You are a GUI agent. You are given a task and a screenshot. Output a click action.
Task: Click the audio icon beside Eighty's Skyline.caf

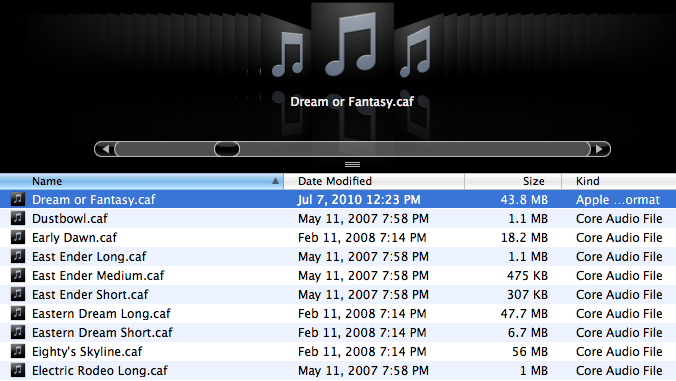(x=18, y=351)
